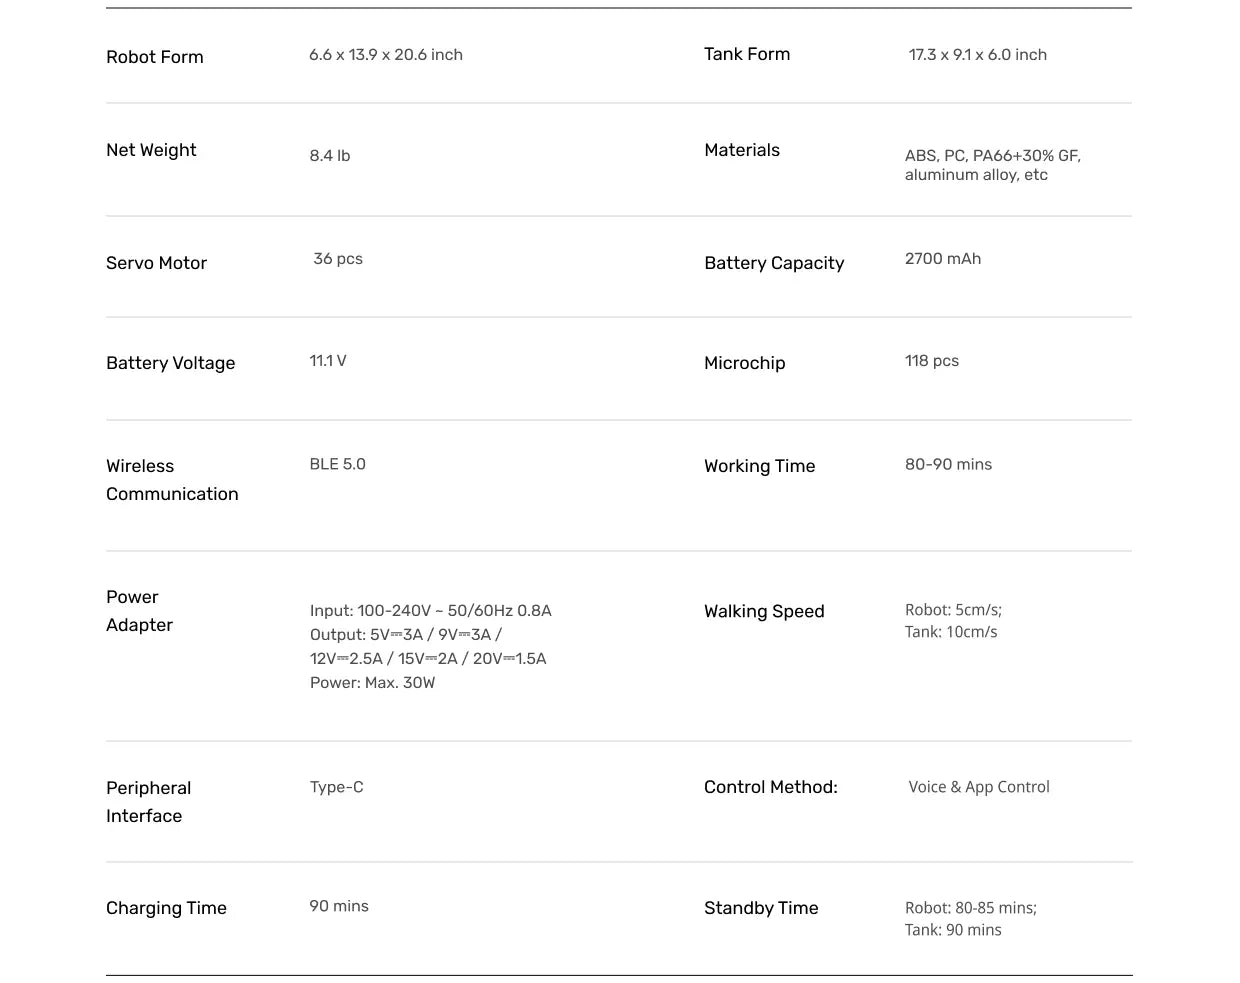Click the Microchip label

pos(745,363)
